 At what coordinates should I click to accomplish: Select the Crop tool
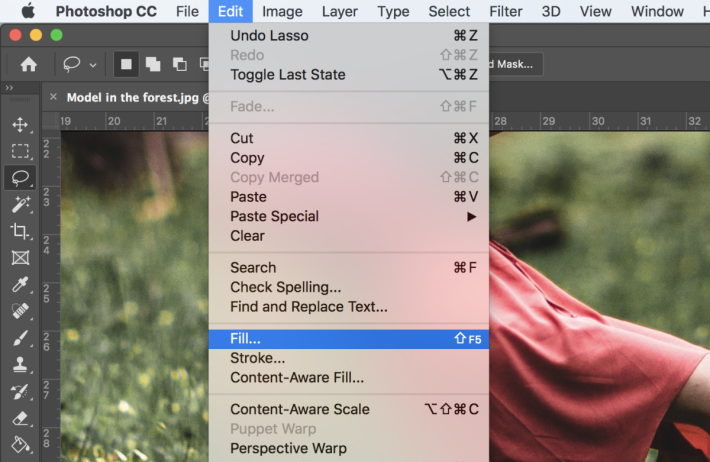point(20,231)
